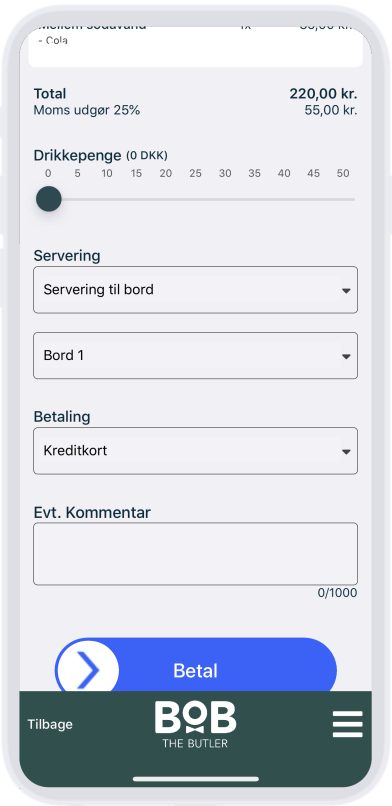Click the Mellem sodavand order item card
The height and width of the screenshot is (806, 392).
tap(195, 46)
